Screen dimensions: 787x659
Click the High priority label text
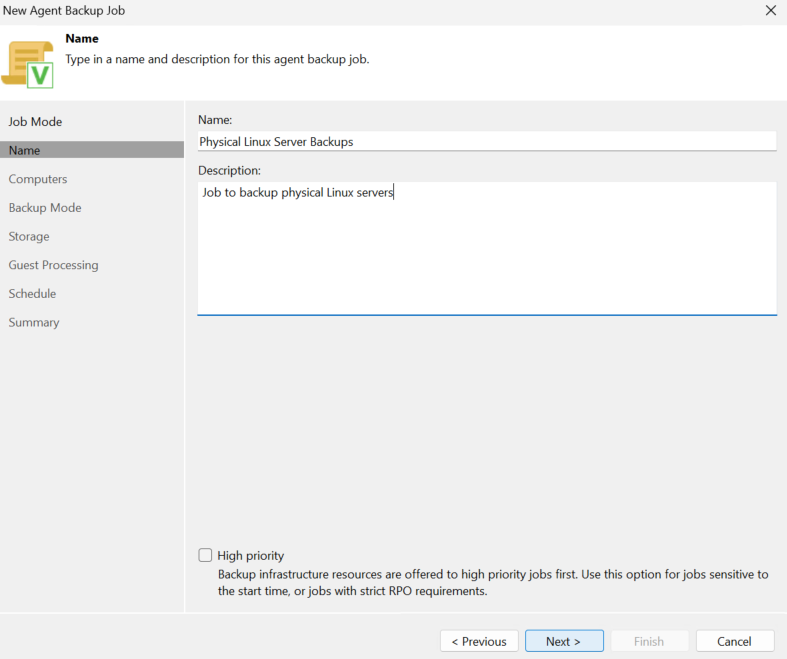(x=250, y=556)
